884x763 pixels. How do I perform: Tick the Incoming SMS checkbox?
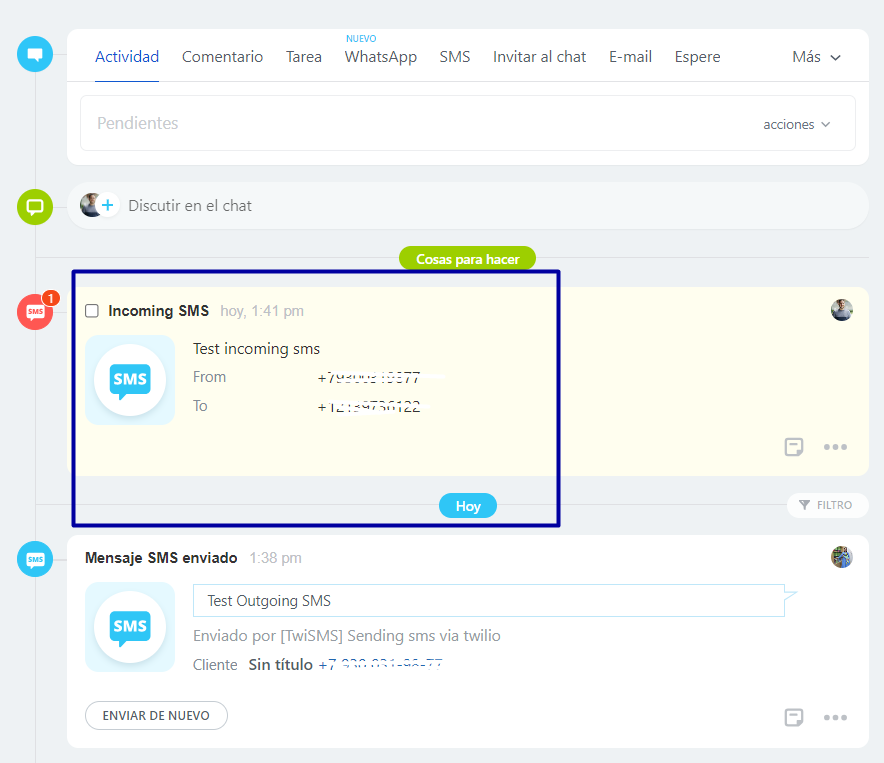[x=92, y=311]
